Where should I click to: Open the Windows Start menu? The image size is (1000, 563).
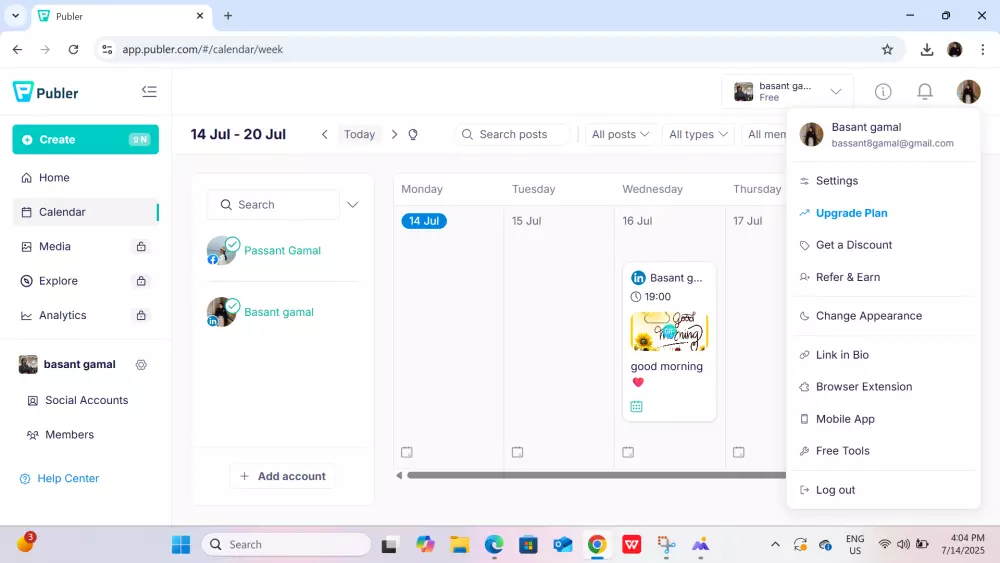(x=181, y=545)
